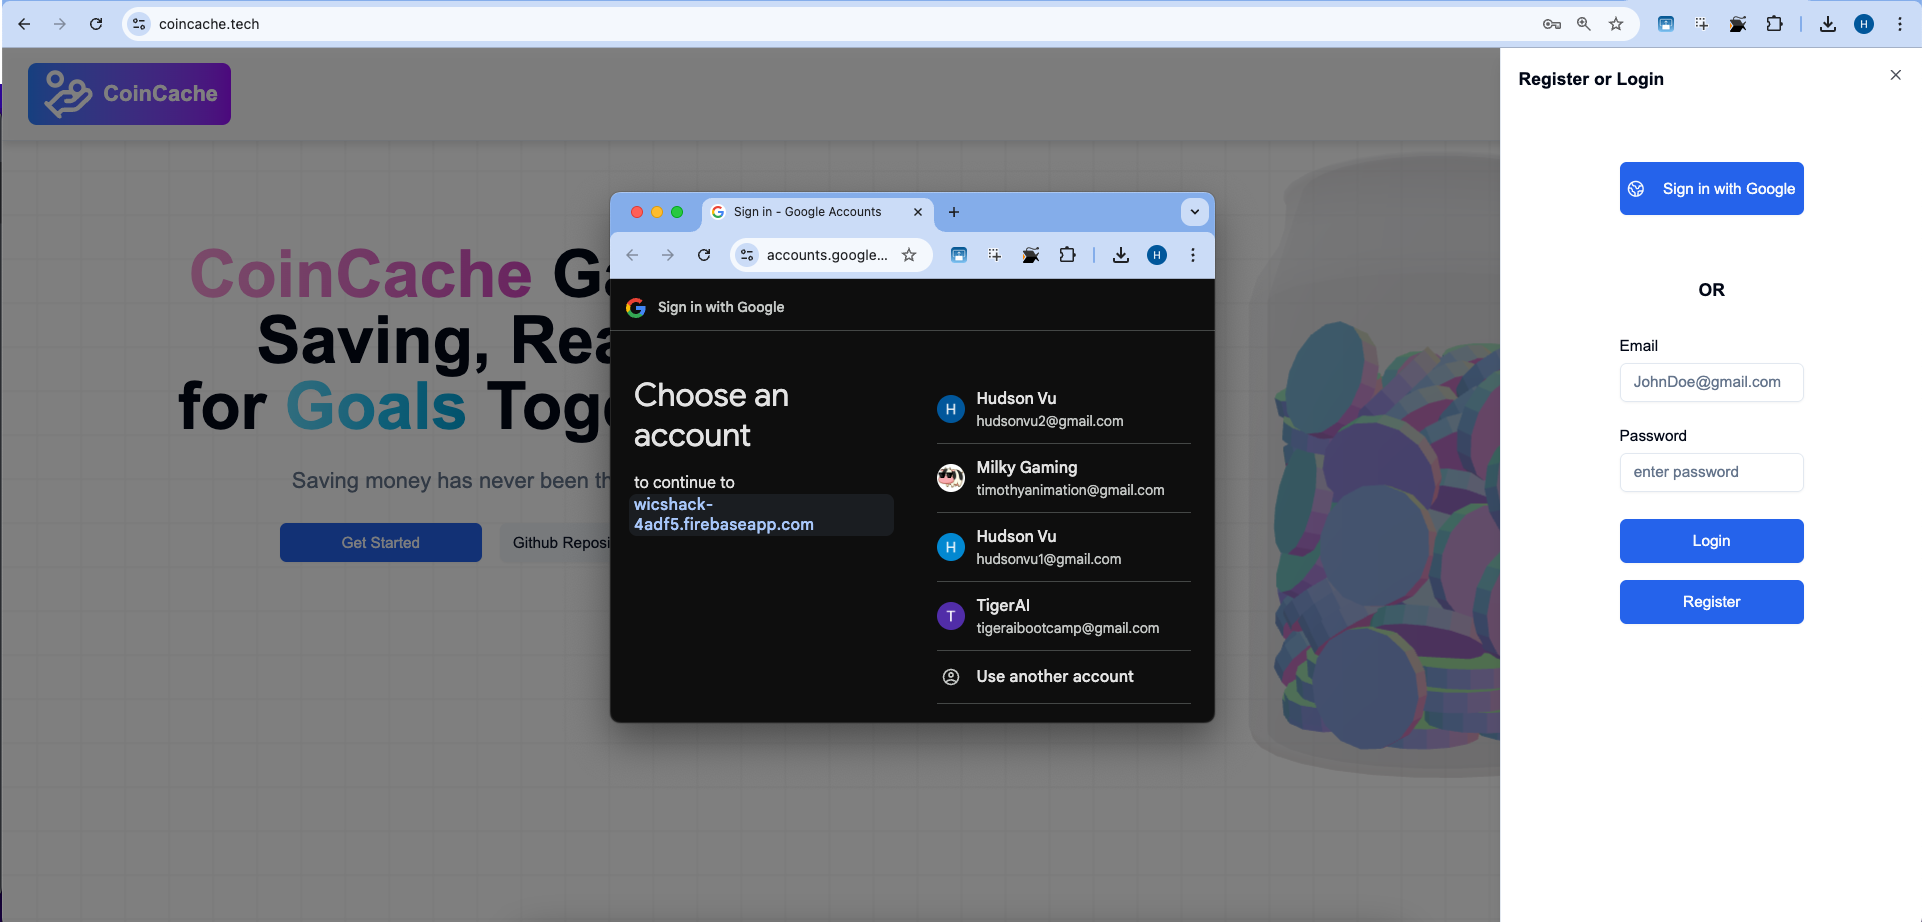This screenshot has width=1922, height=922.
Task: Click Sign in with Google in the side panel
Action: (x=1712, y=189)
